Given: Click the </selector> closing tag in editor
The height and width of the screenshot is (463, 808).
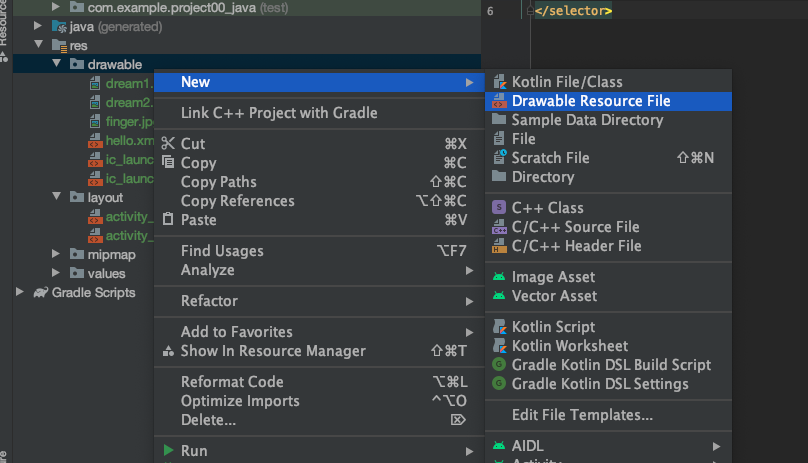Looking at the screenshot, I should (x=573, y=10).
